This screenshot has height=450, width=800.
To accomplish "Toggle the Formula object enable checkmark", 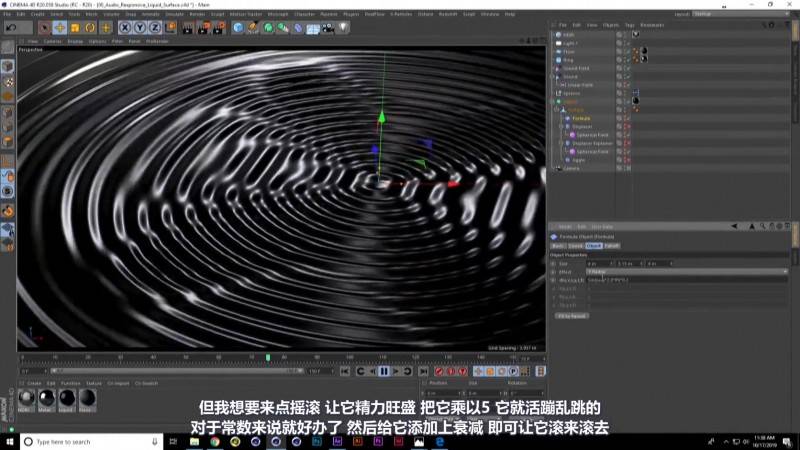I will pyautogui.click(x=630, y=118).
